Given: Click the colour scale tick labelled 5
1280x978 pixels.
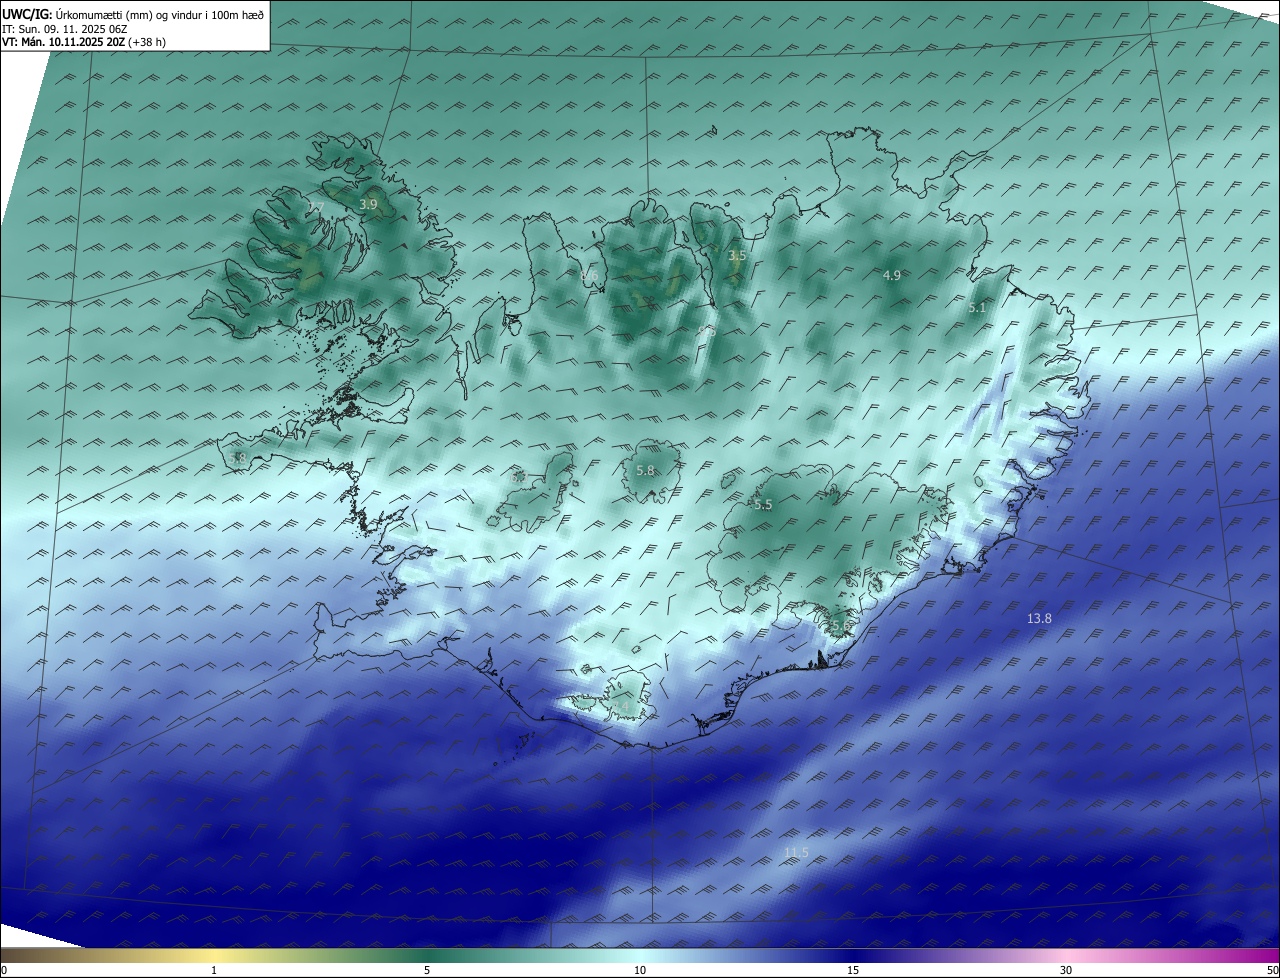Looking at the screenshot, I should pos(427,970).
